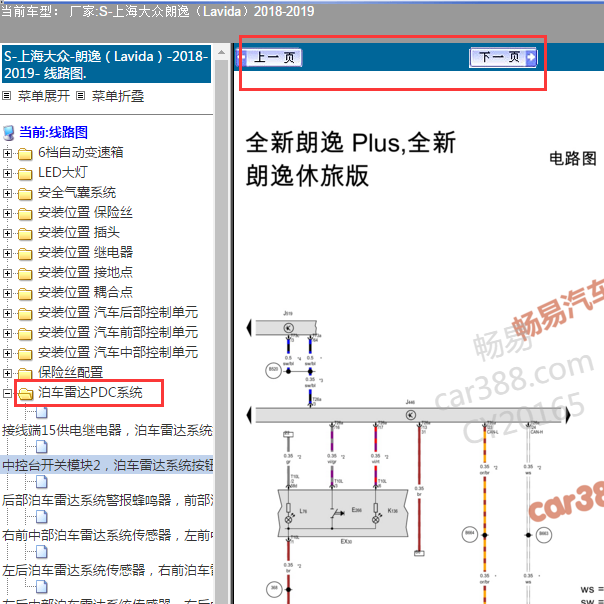Open 中控台开关模块2，泊车雷达系统按钮 diagram
Screen dimensions: 604x604
[107, 465]
